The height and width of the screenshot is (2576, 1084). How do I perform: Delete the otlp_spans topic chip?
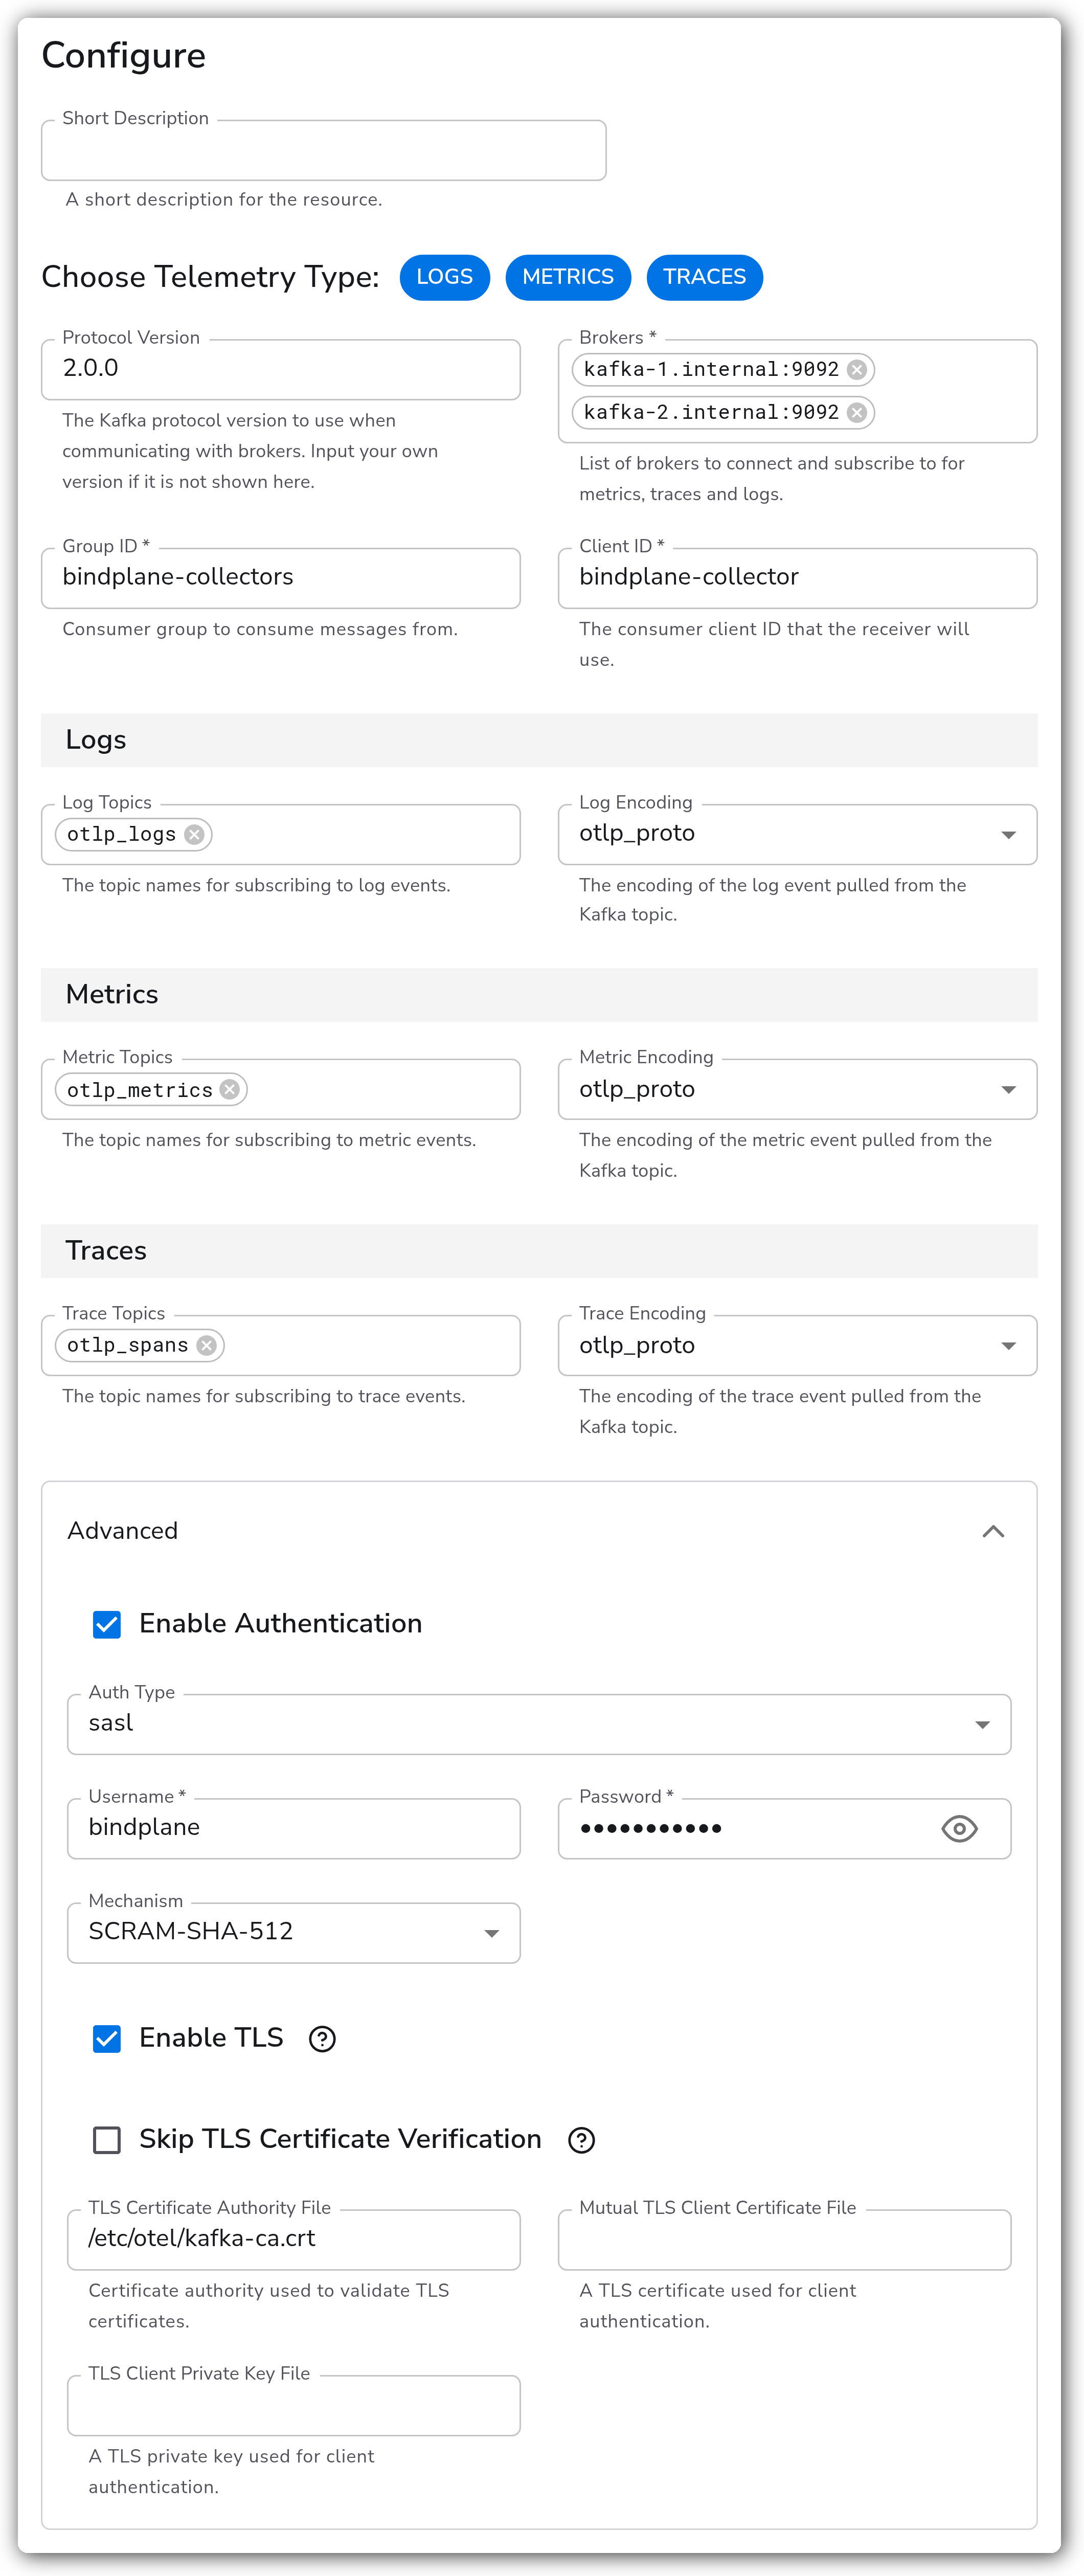pyautogui.click(x=207, y=1345)
